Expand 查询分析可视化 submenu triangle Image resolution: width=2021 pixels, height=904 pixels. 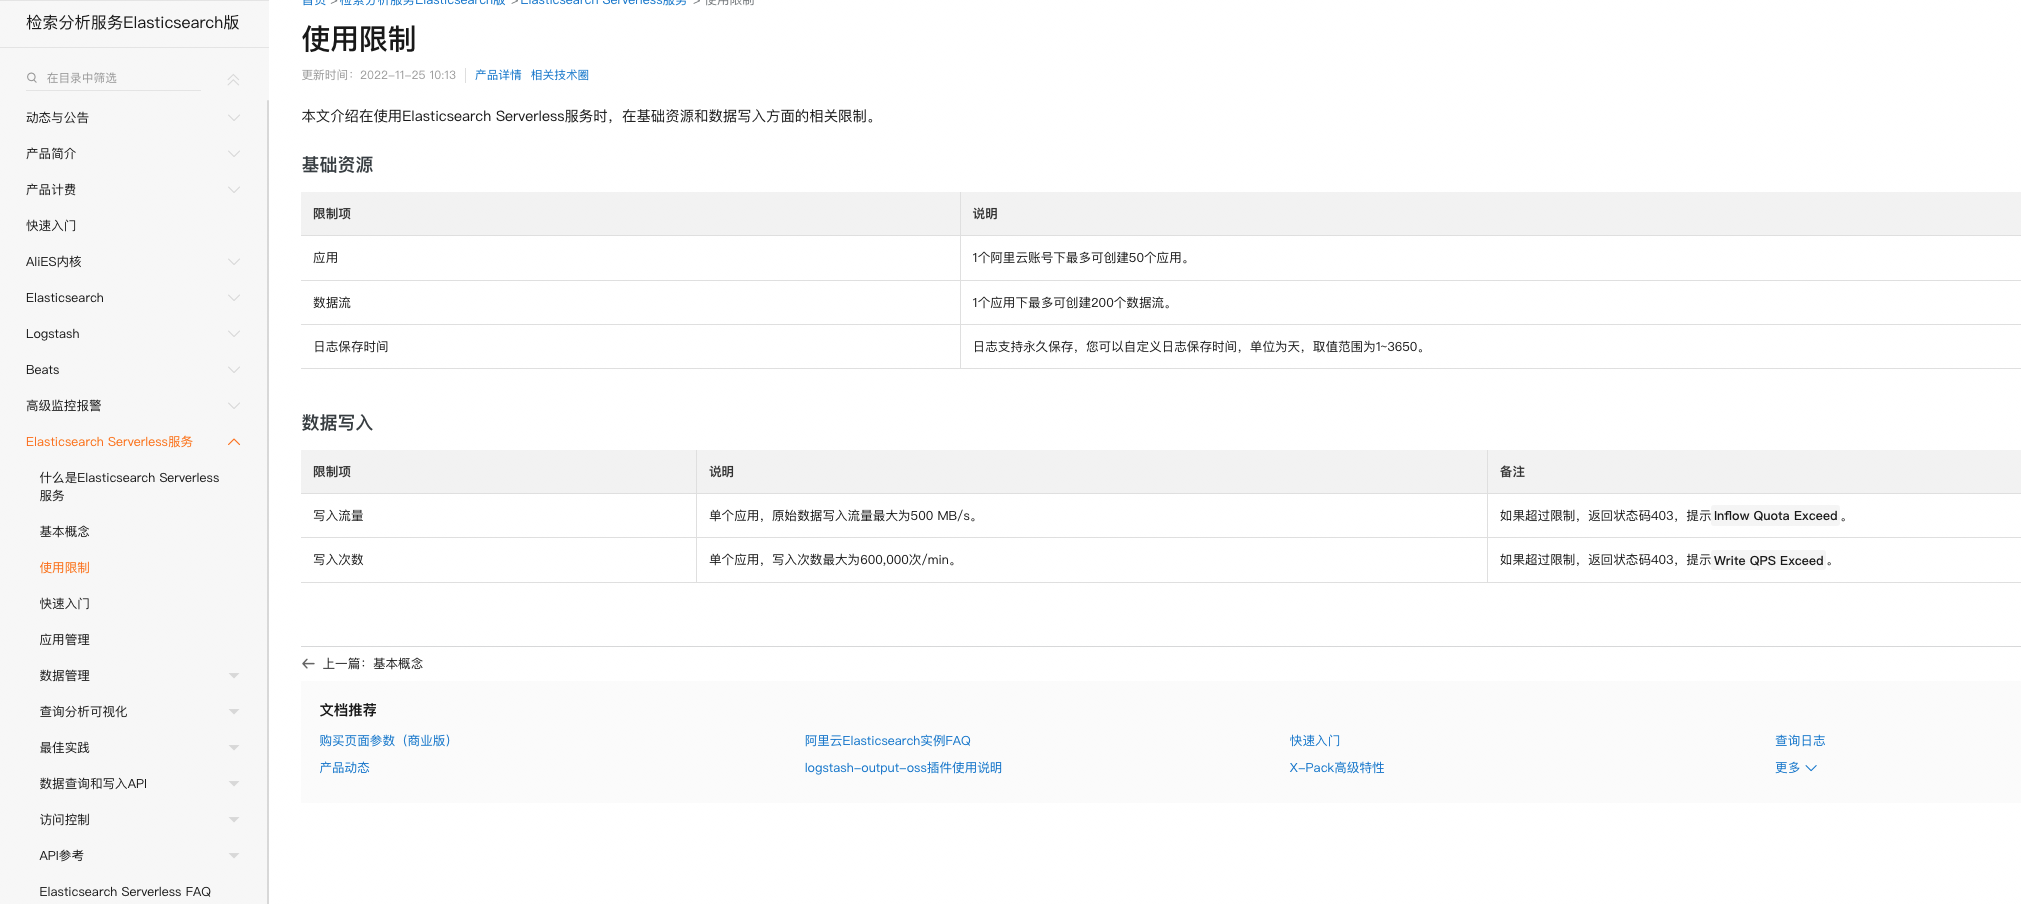click(x=234, y=712)
